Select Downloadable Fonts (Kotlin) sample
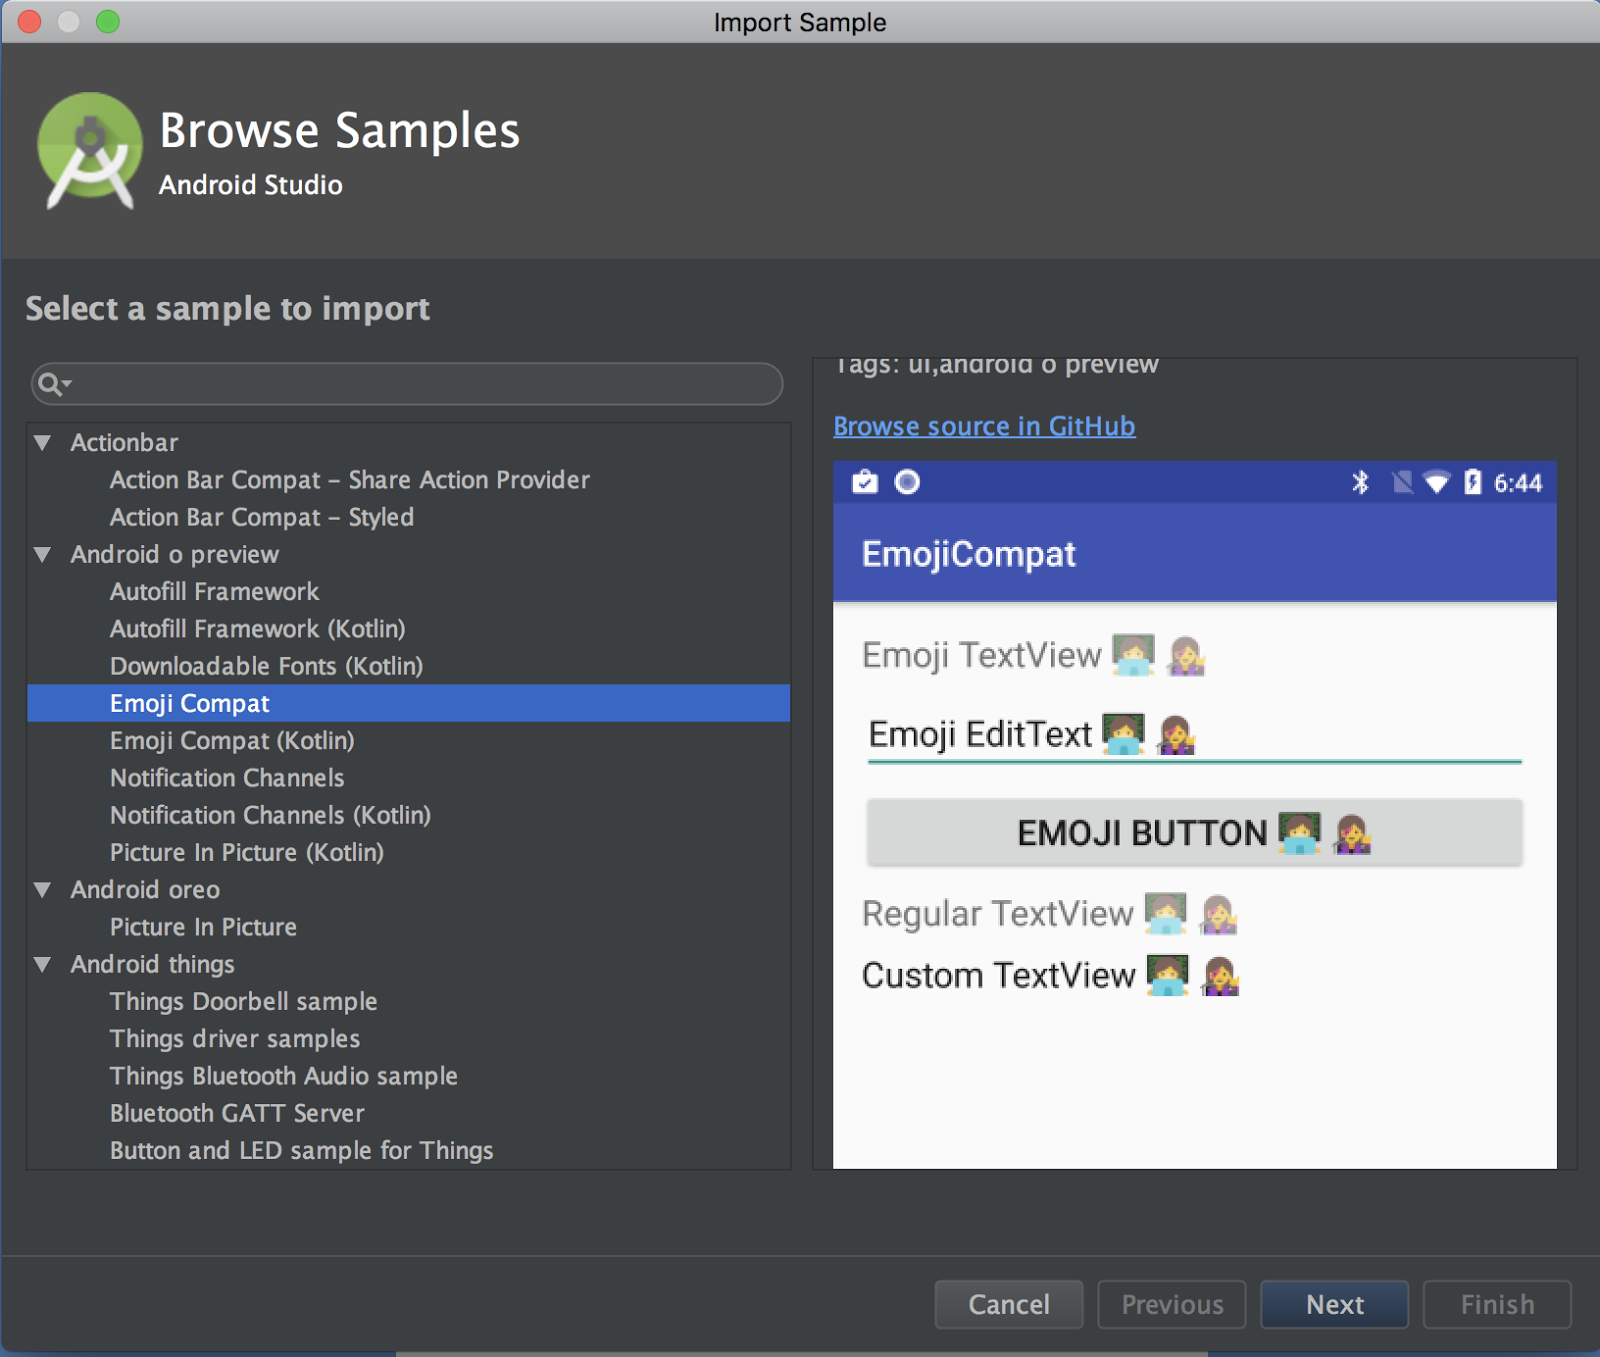The width and height of the screenshot is (1600, 1357). [x=266, y=666]
